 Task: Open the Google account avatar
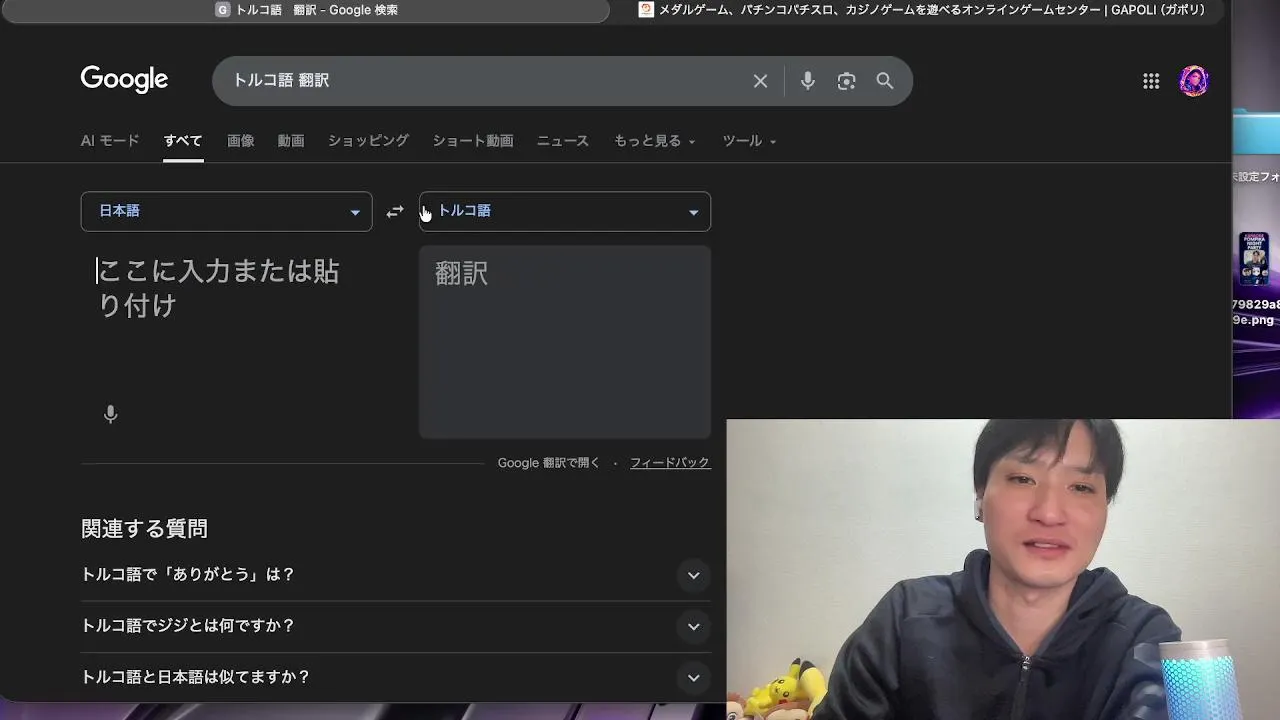pyautogui.click(x=1194, y=81)
